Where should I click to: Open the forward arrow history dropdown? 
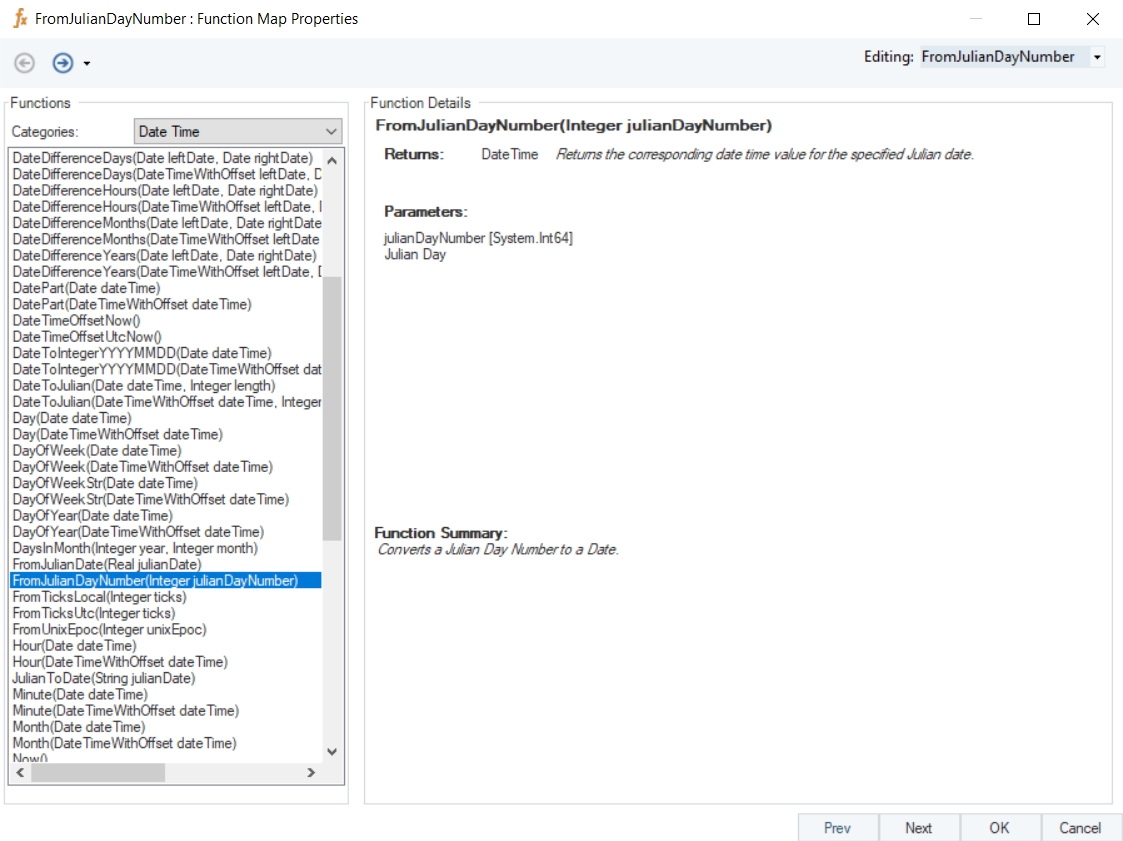(x=87, y=64)
